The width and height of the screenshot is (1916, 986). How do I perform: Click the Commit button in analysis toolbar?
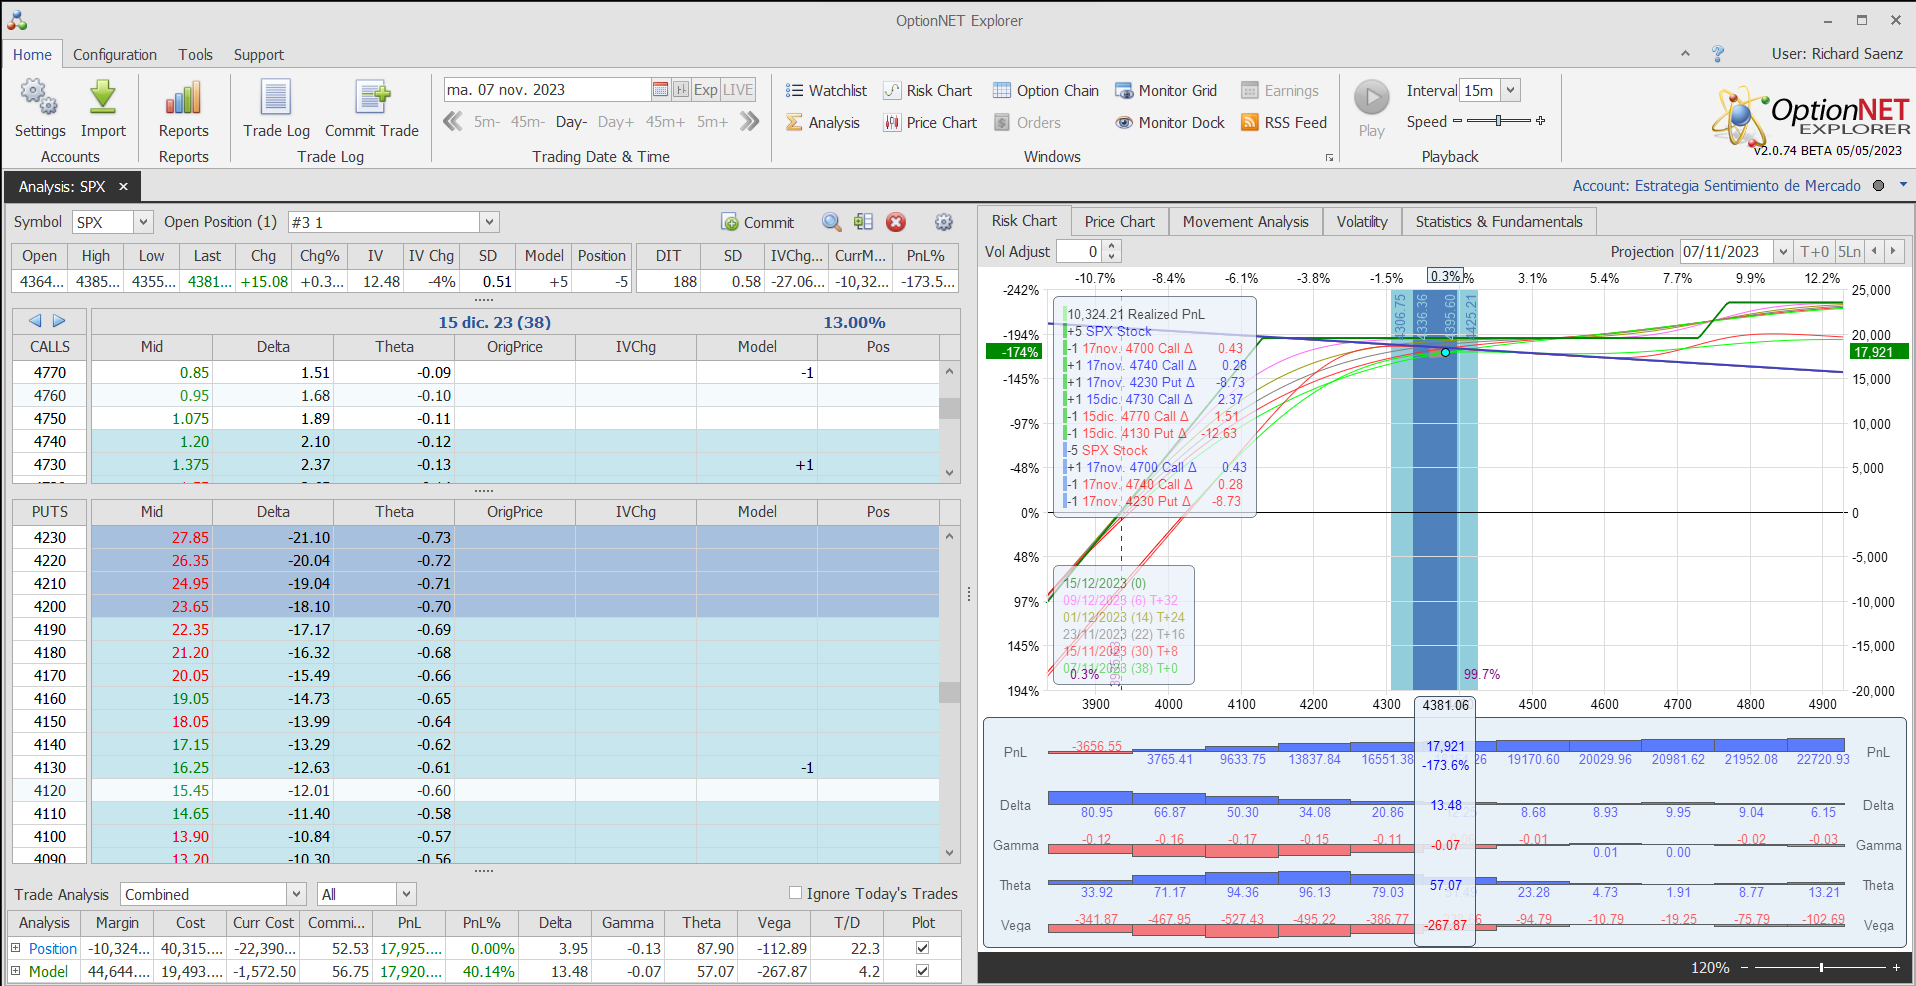pyautogui.click(x=757, y=222)
